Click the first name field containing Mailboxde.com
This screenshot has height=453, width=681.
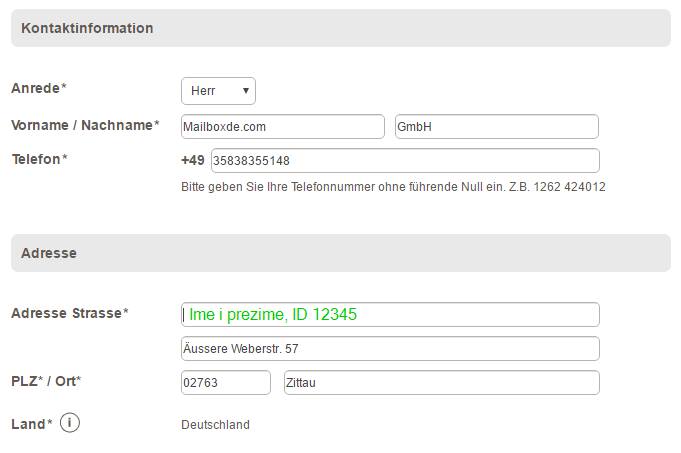(x=282, y=127)
